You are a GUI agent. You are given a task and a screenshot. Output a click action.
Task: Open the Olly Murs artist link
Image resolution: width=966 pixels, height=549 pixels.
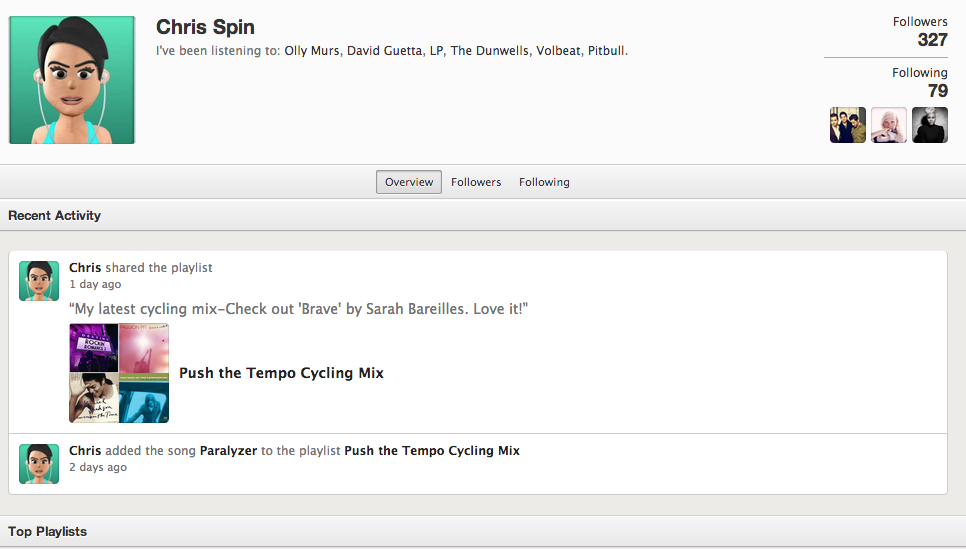tap(310, 51)
